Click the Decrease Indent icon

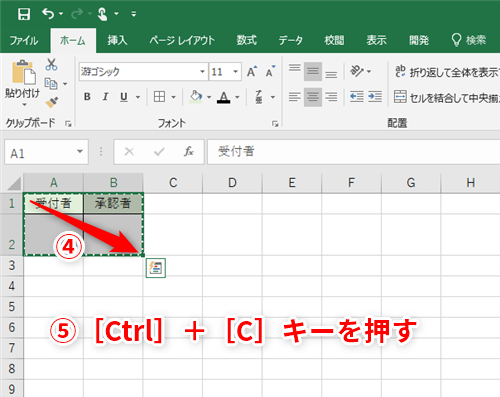click(356, 97)
